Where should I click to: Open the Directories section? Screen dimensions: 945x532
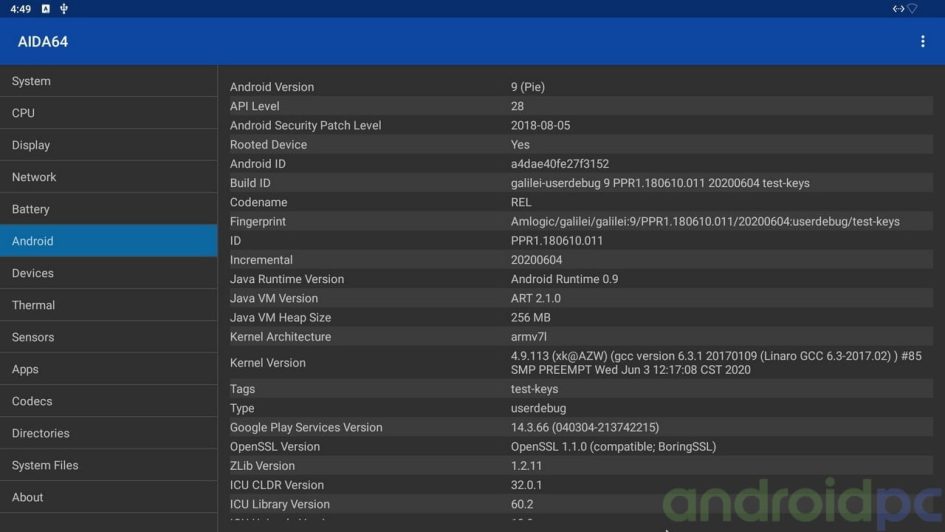coord(108,433)
